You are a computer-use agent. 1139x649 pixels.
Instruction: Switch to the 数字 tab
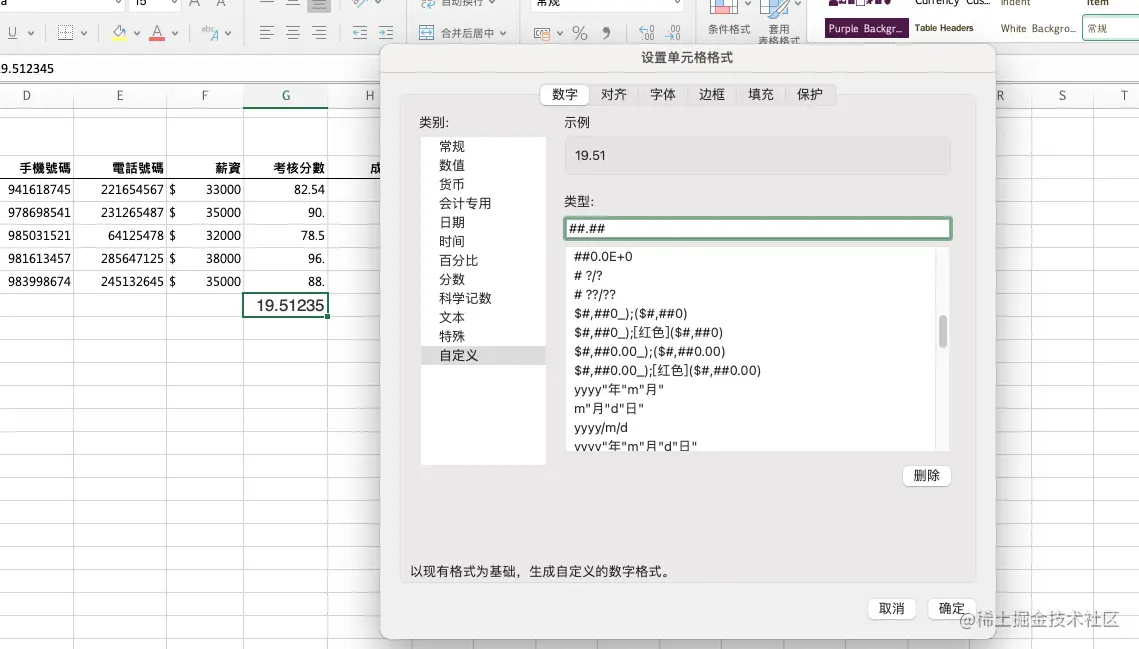[564, 94]
